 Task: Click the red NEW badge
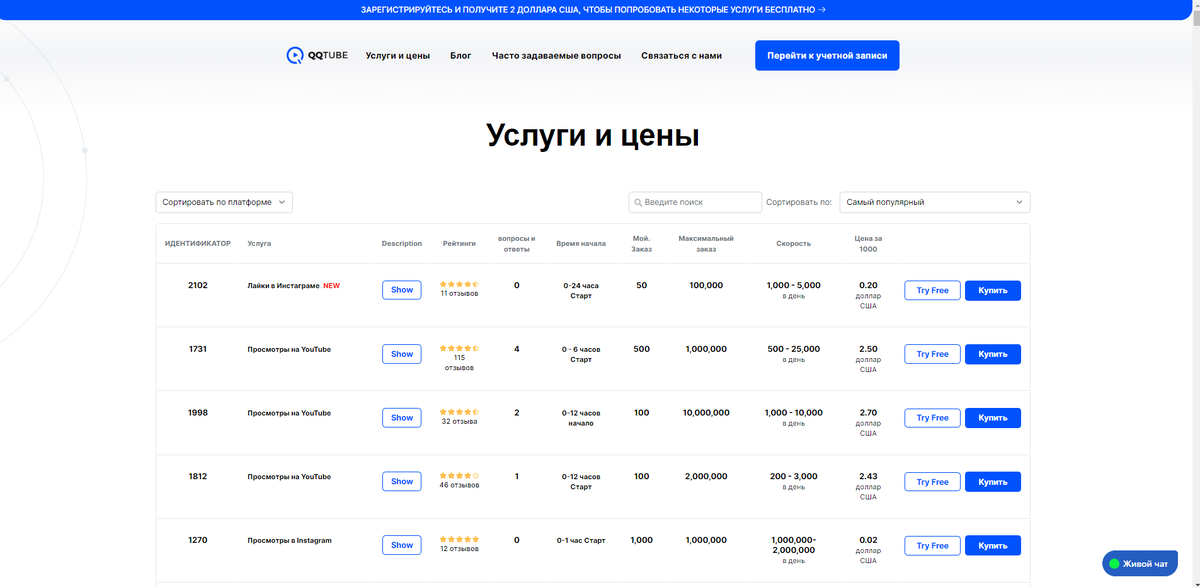pyautogui.click(x=331, y=286)
